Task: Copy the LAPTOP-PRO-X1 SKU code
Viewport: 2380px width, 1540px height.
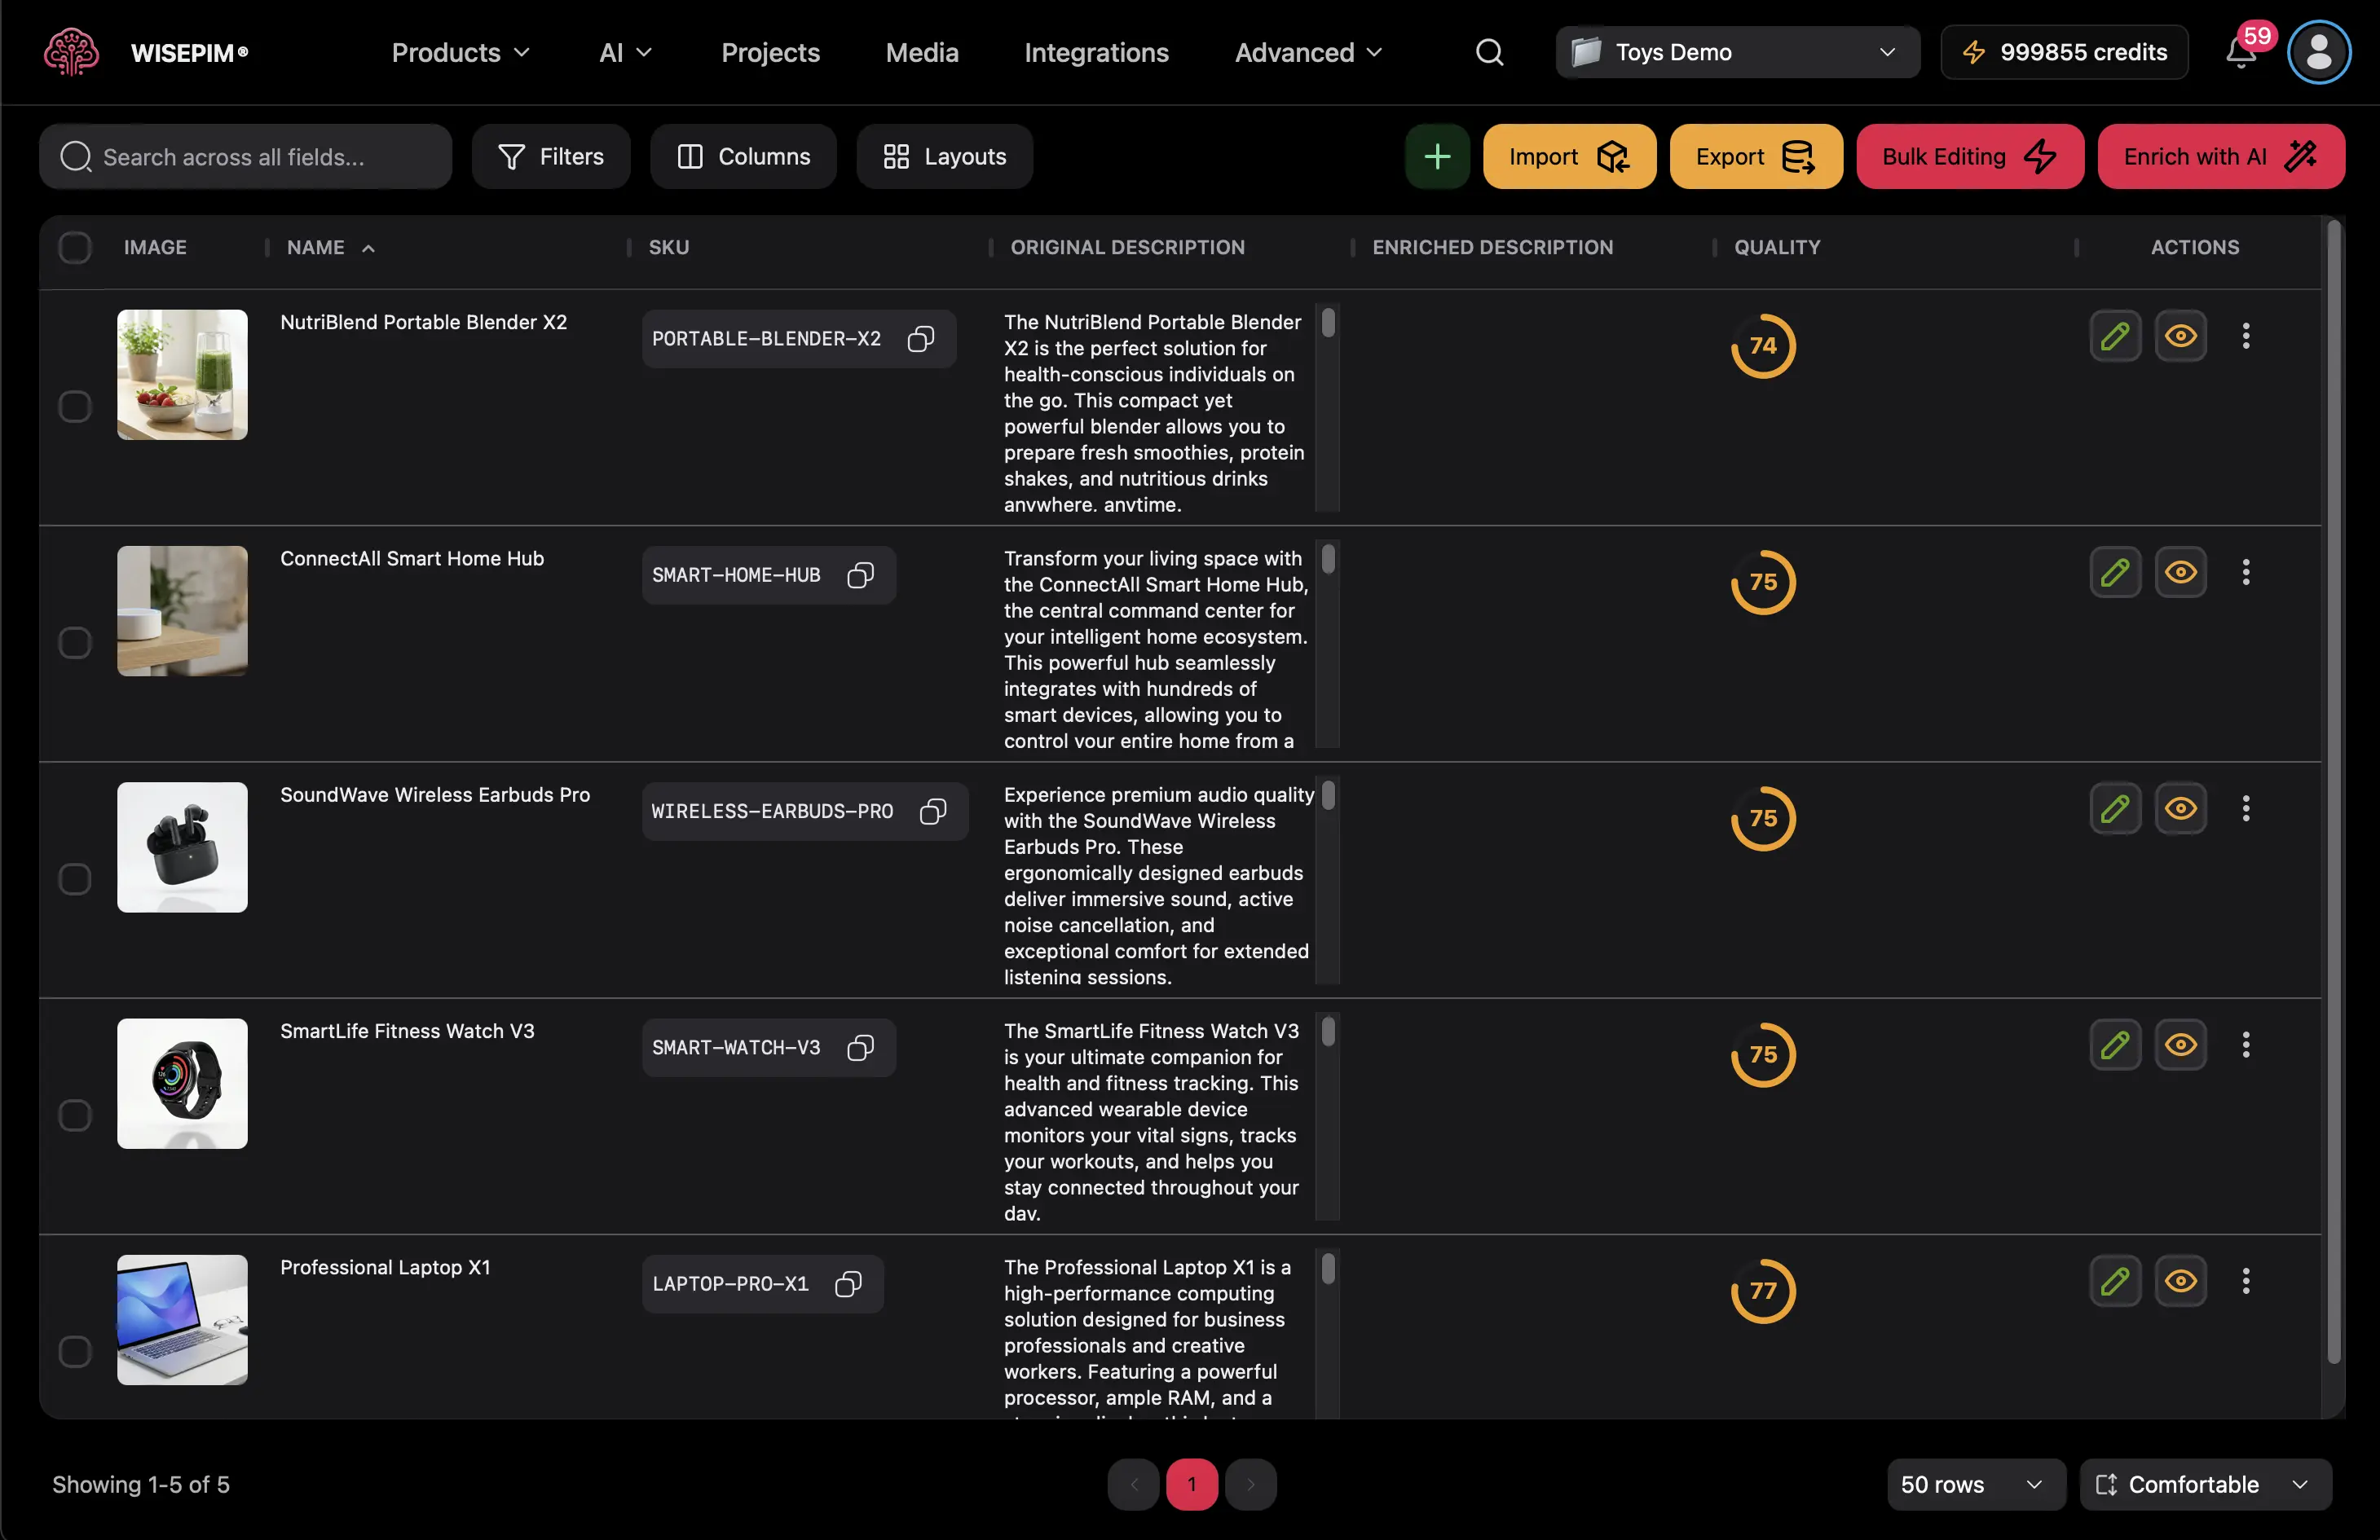Action: [x=848, y=1284]
